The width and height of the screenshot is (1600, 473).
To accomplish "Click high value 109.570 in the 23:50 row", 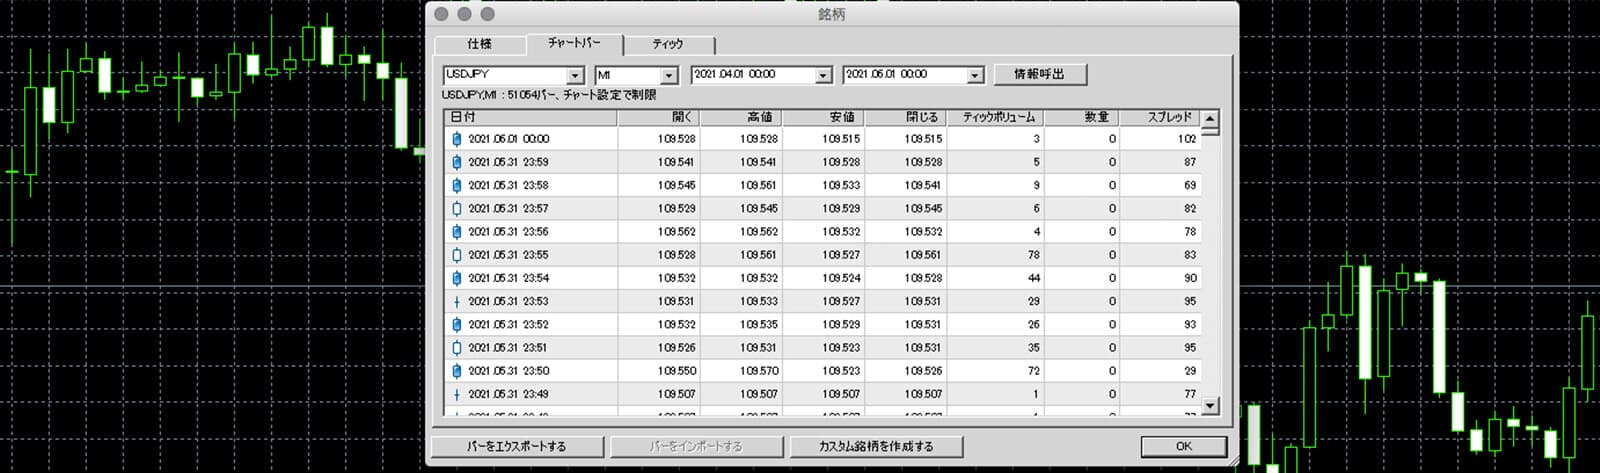I will [759, 371].
